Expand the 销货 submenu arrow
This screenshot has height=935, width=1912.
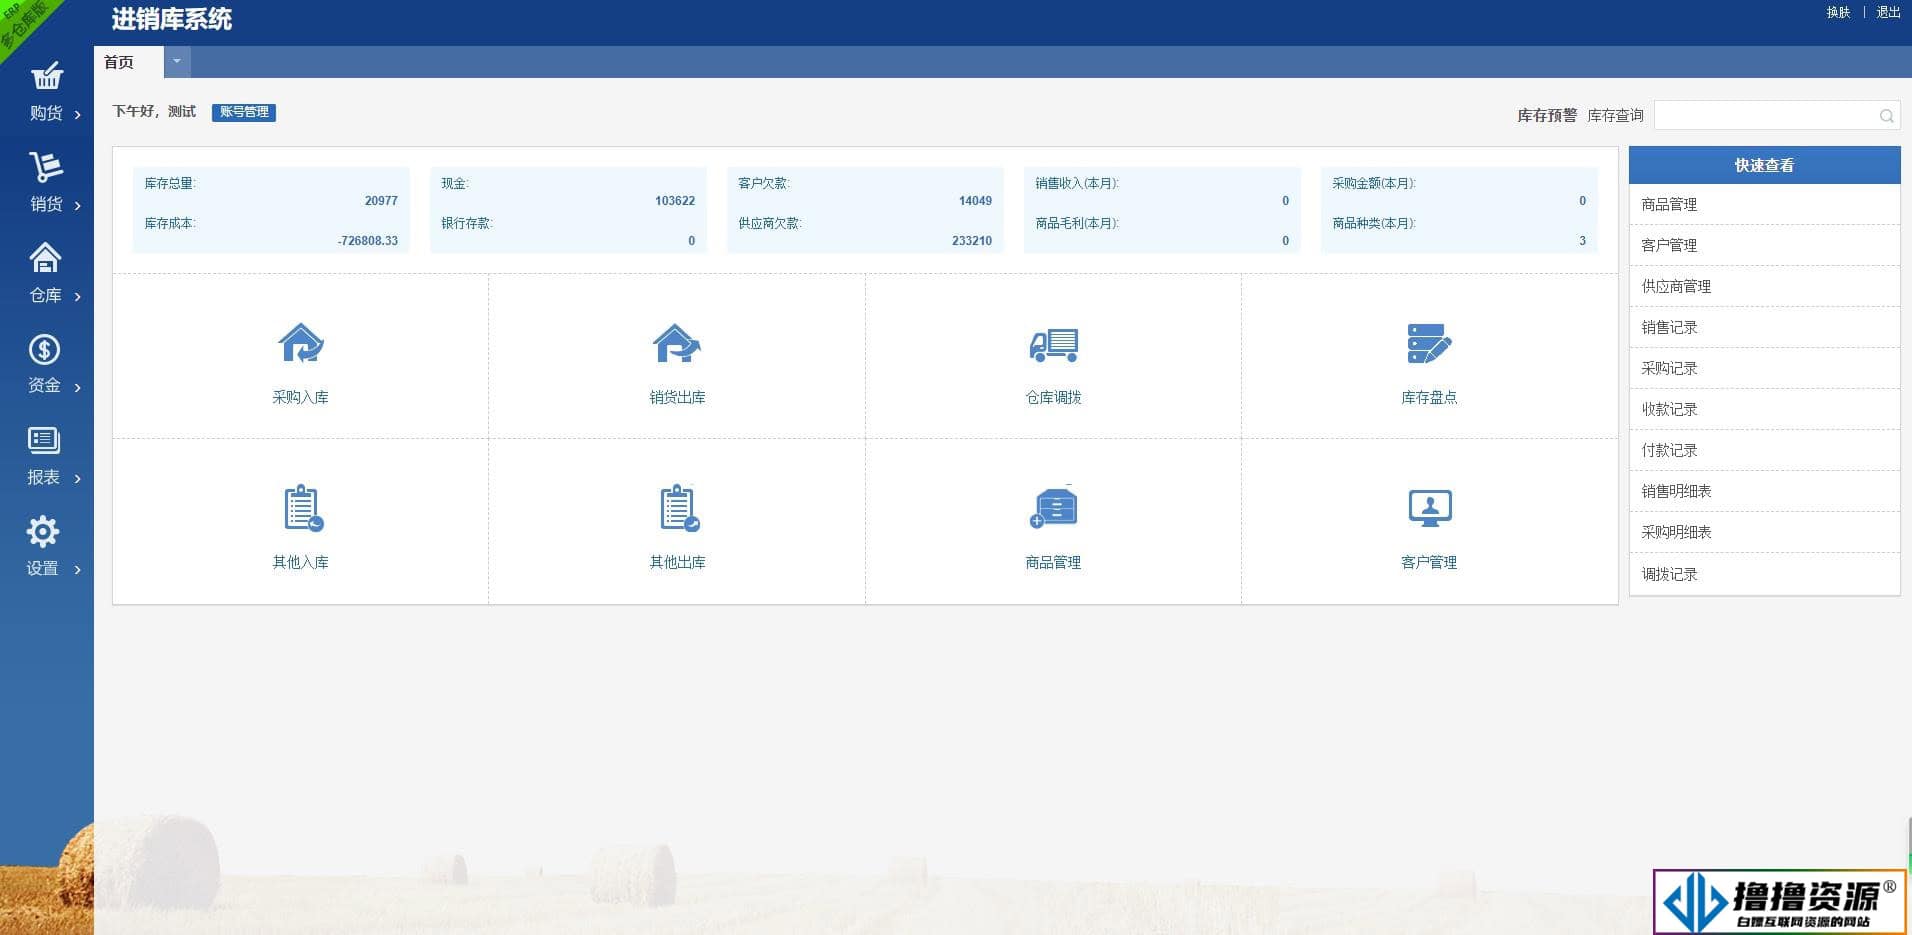coord(78,206)
